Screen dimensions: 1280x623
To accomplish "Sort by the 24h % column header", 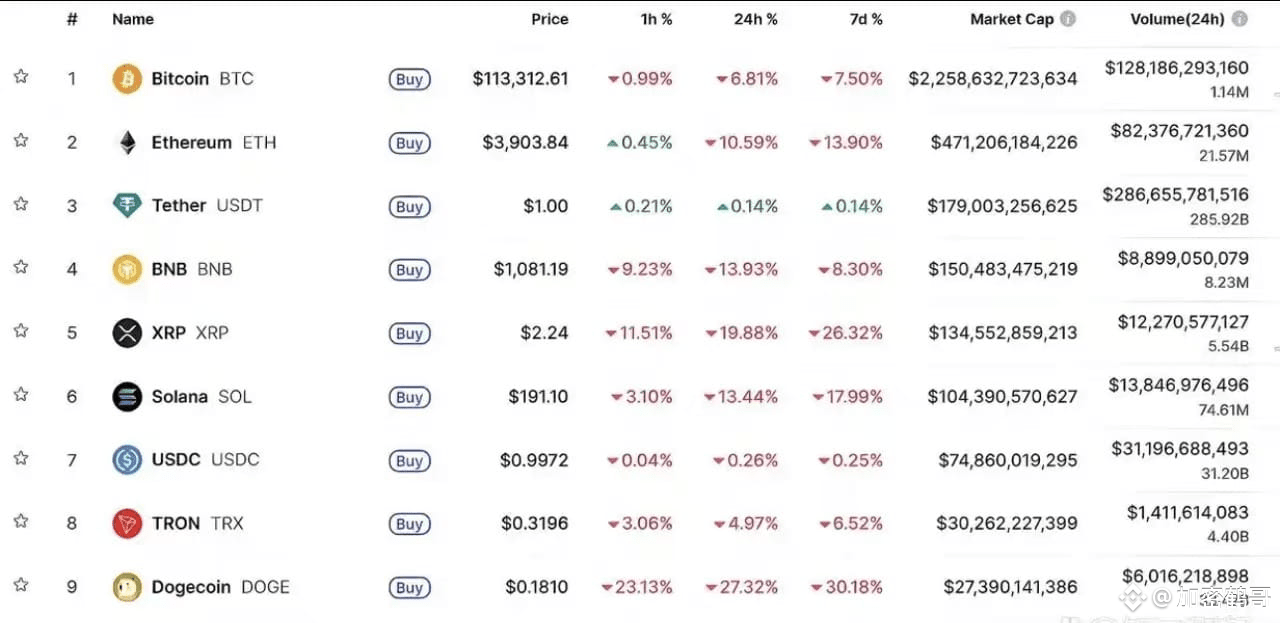I will point(756,19).
